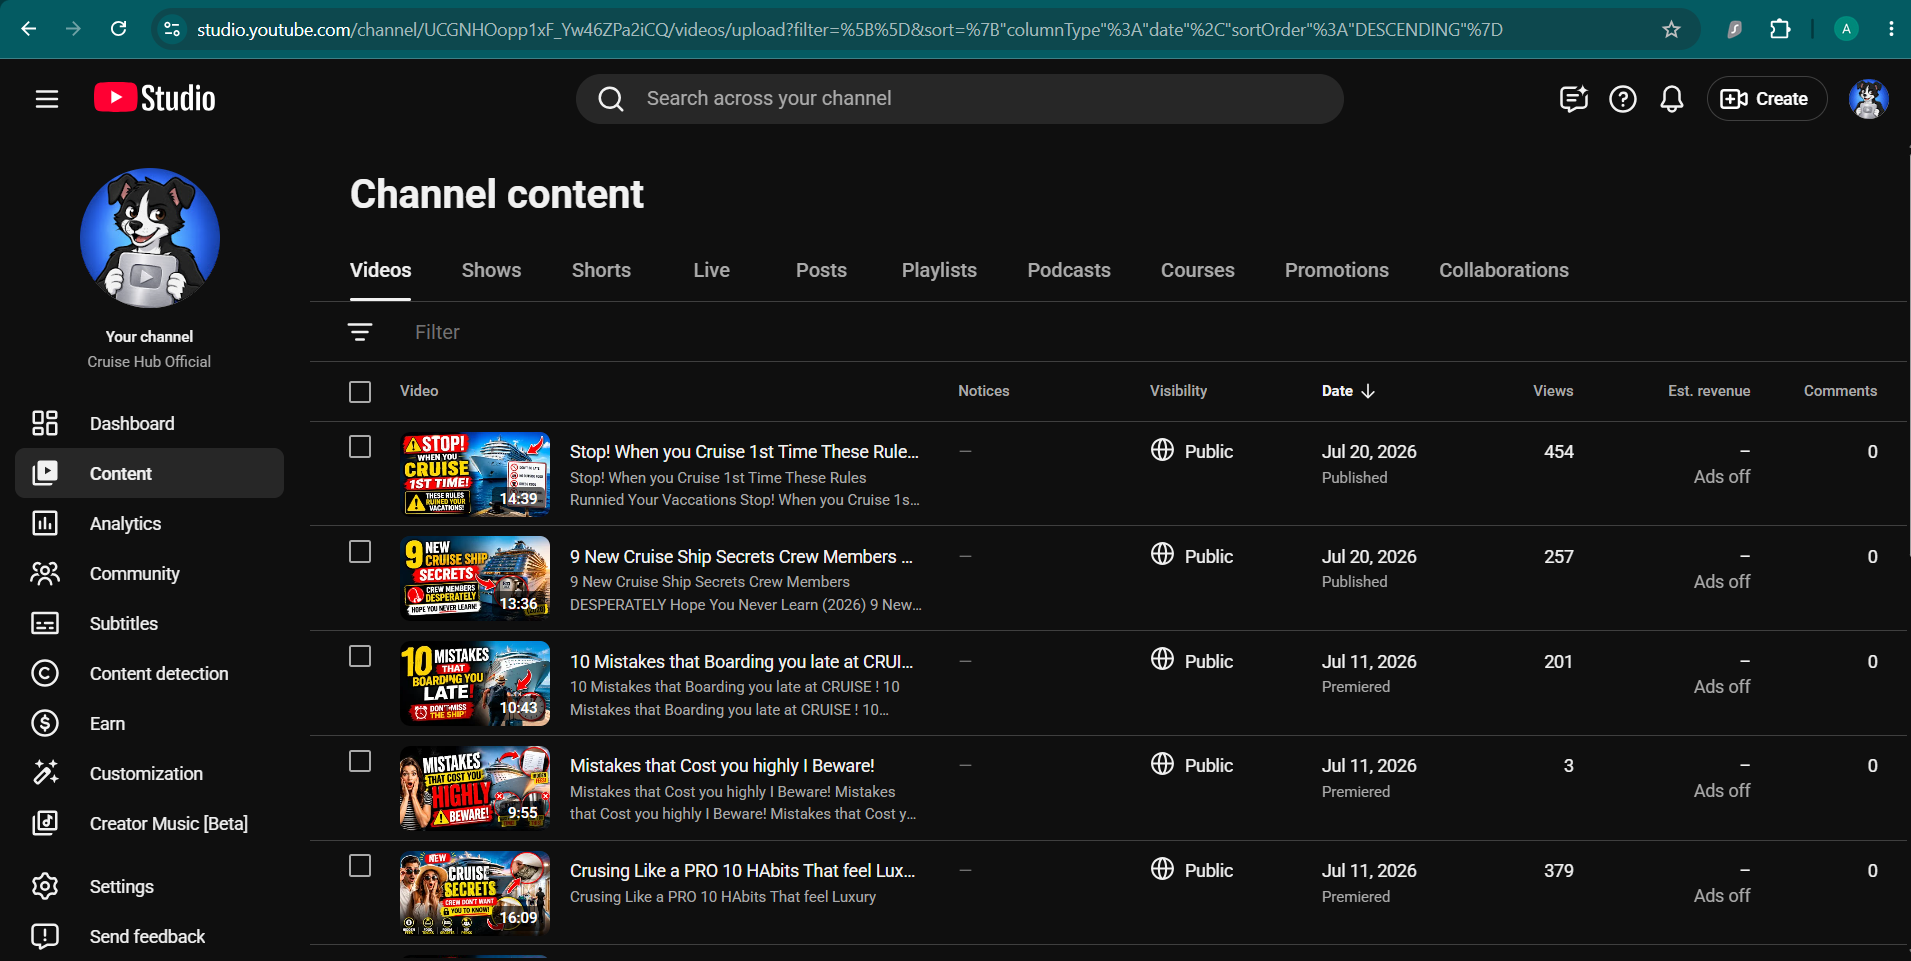The image size is (1911, 961).
Task: Open visibility options for 'Stop! When you Cruise' video
Action: [x=1192, y=451]
